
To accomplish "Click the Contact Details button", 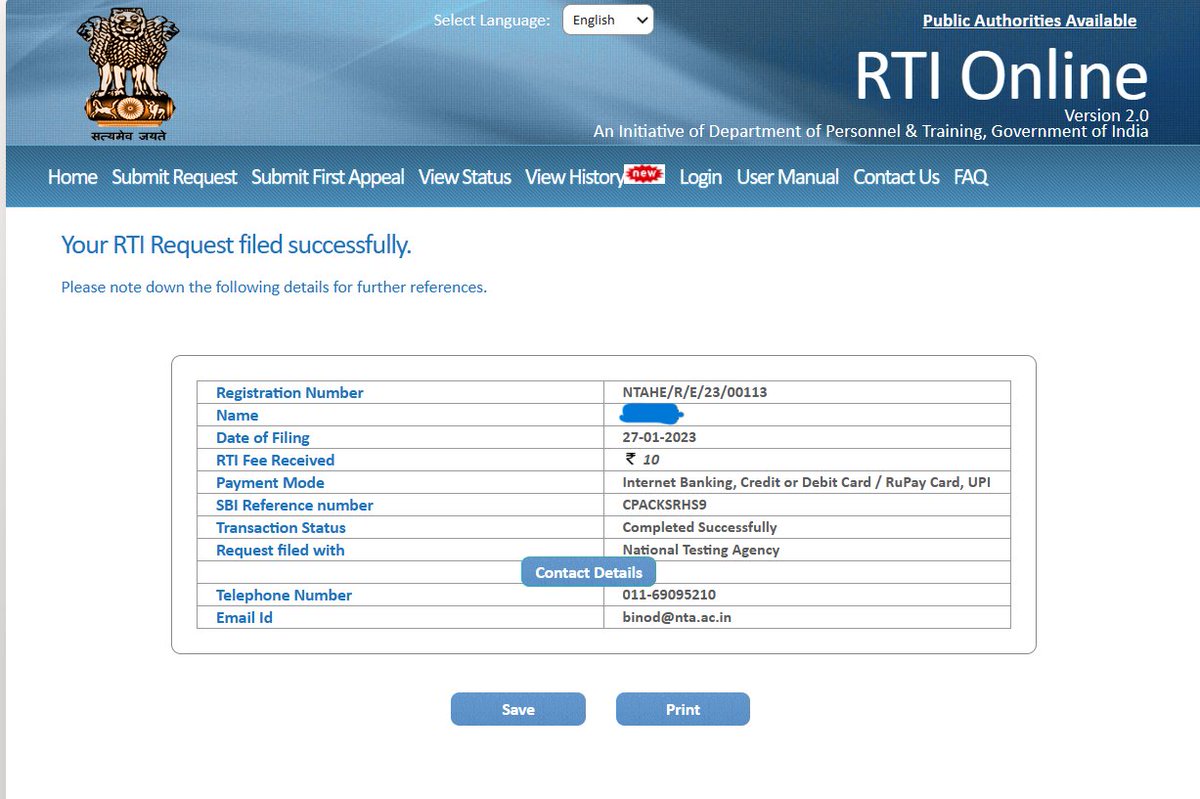I will (x=589, y=572).
